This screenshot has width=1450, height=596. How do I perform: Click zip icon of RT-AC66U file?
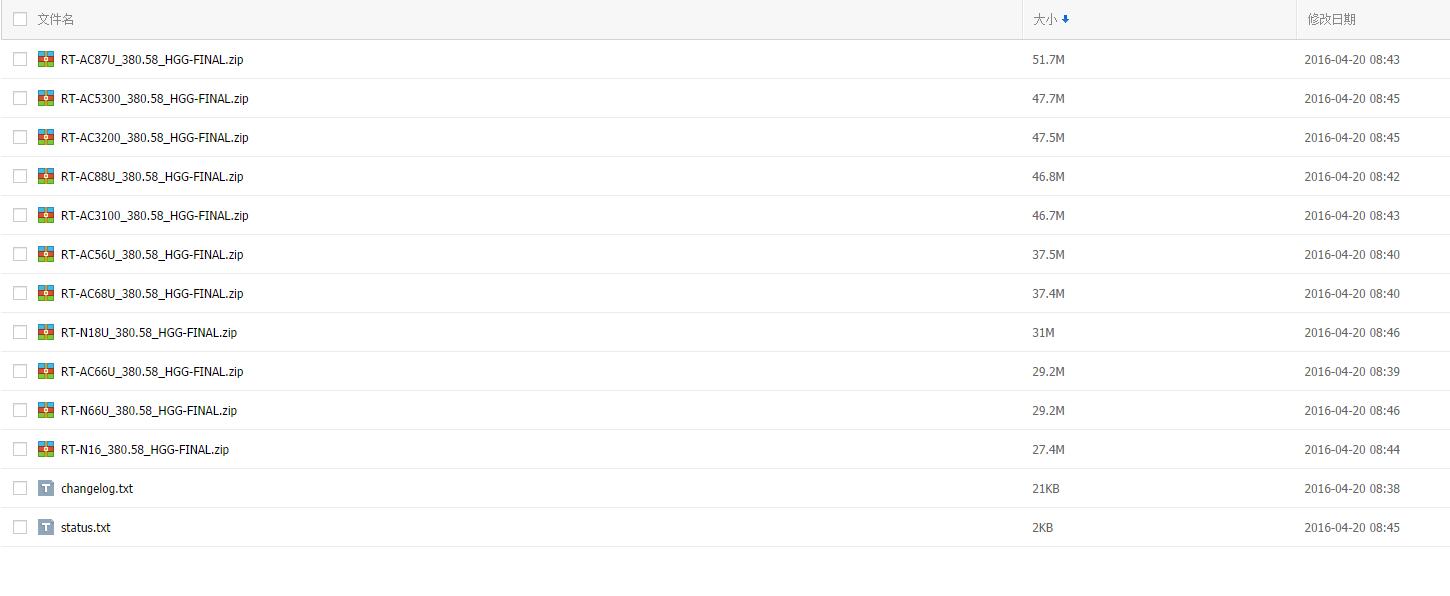[46, 371]
